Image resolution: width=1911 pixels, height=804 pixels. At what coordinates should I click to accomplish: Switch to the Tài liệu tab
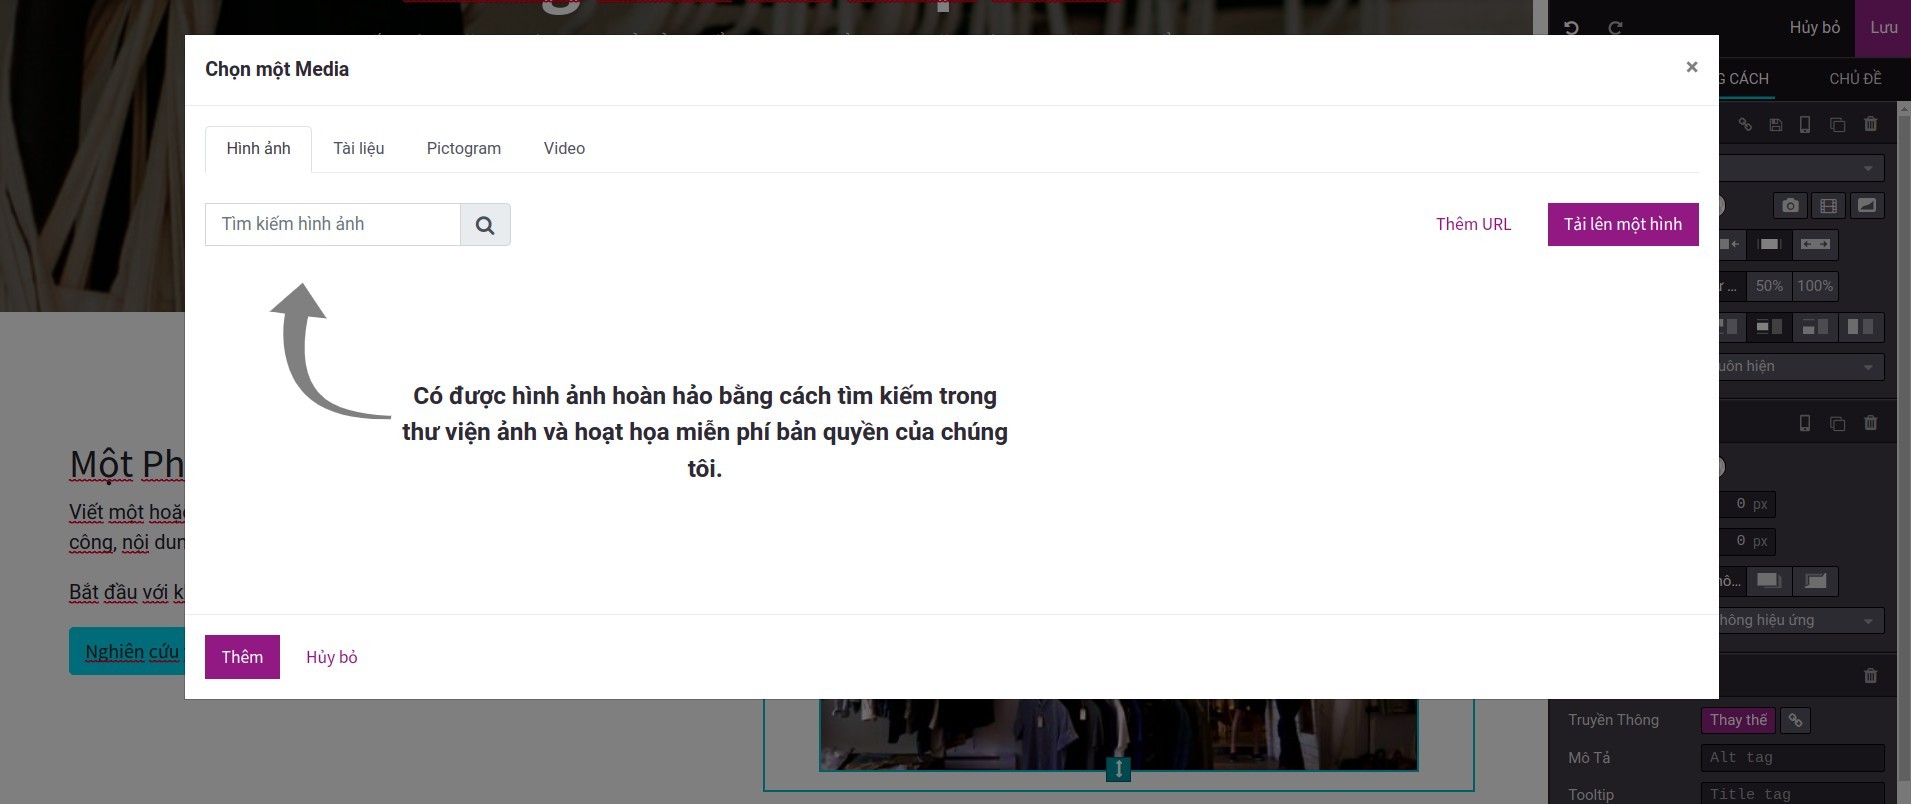358,148
